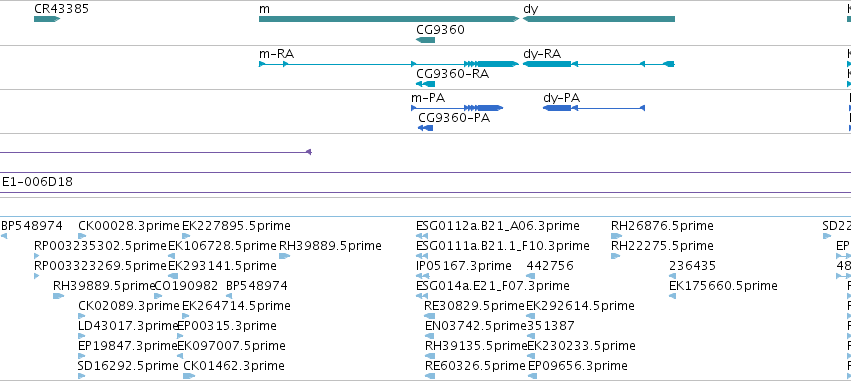Viewport: 851px width, 381px height.
Task: Click the dy gene bar
Action: click(x=599, y=19)
